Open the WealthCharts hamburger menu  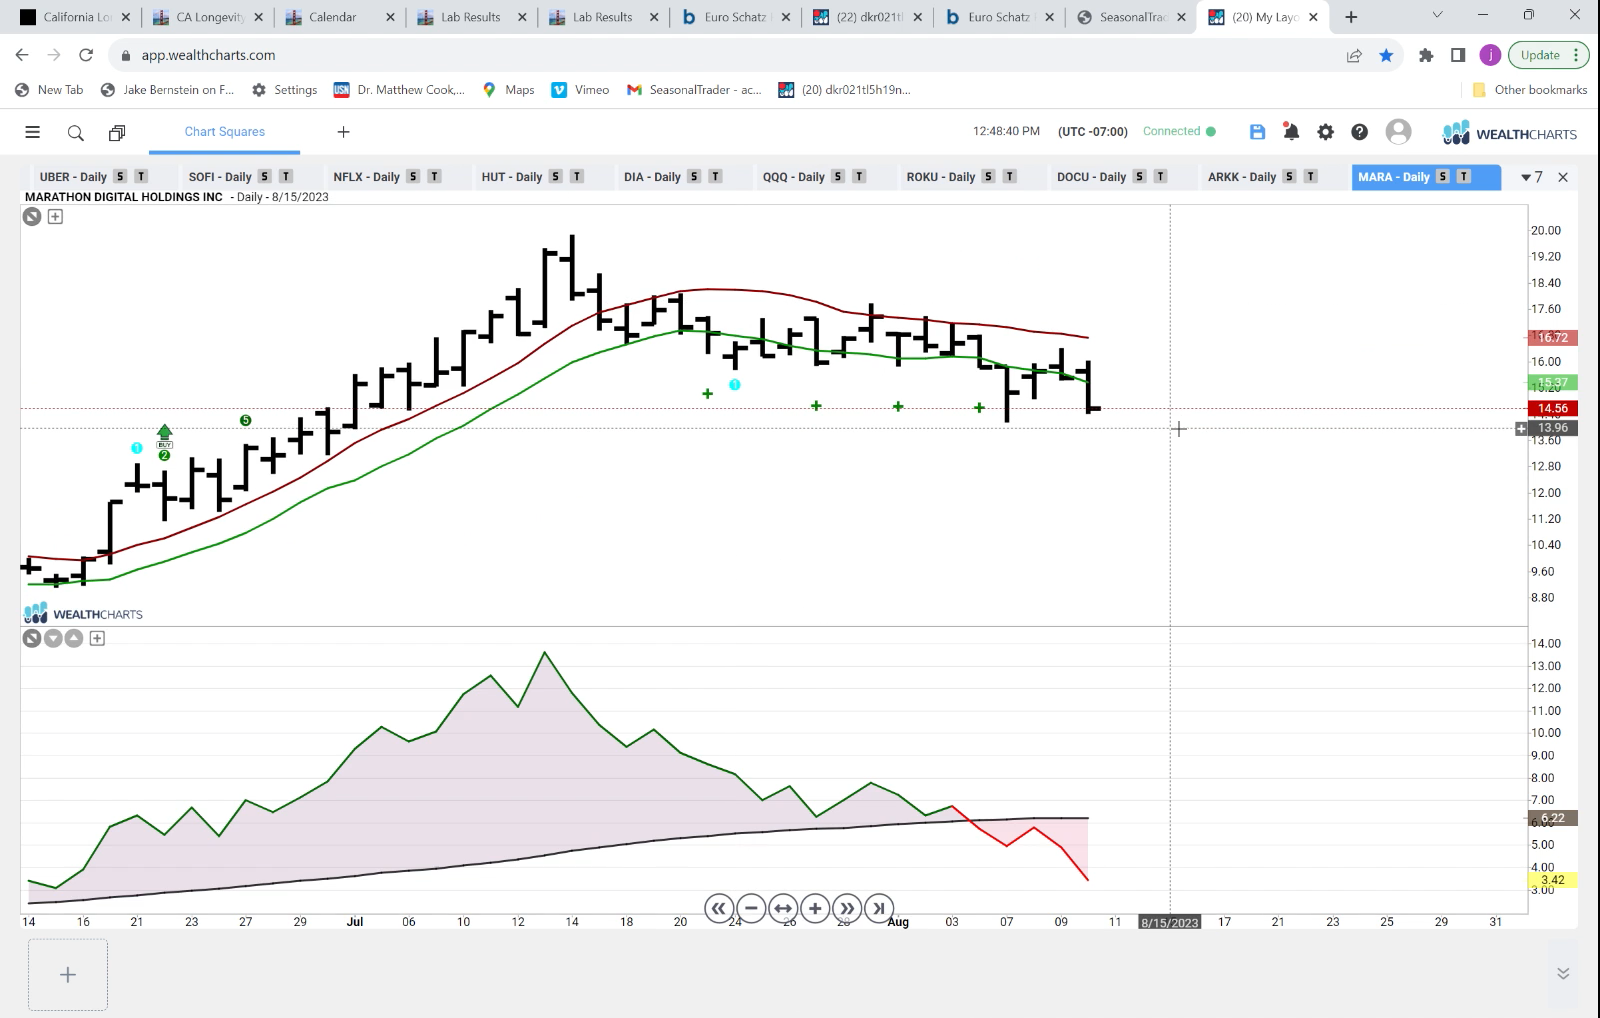pyautogui.click(x=32, y=132)
